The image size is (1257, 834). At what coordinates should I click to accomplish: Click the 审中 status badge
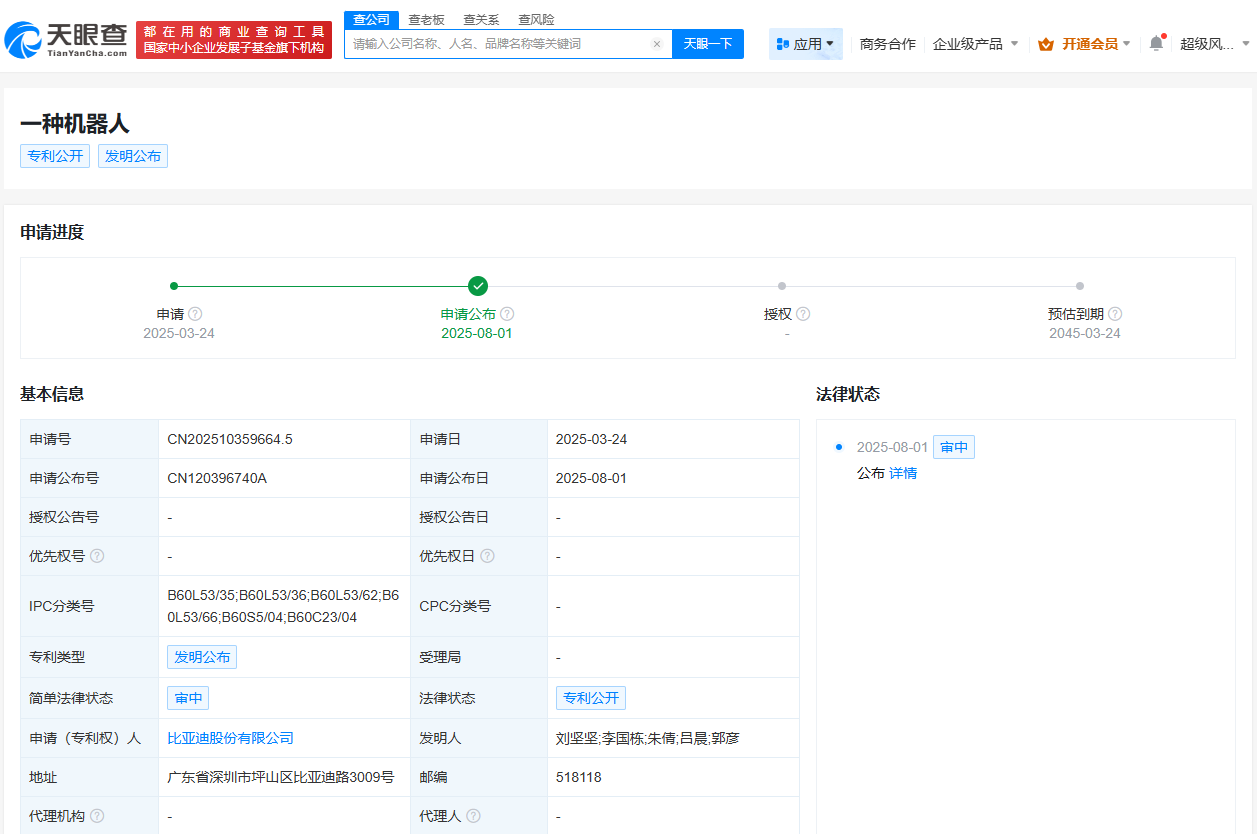(953, 447)
